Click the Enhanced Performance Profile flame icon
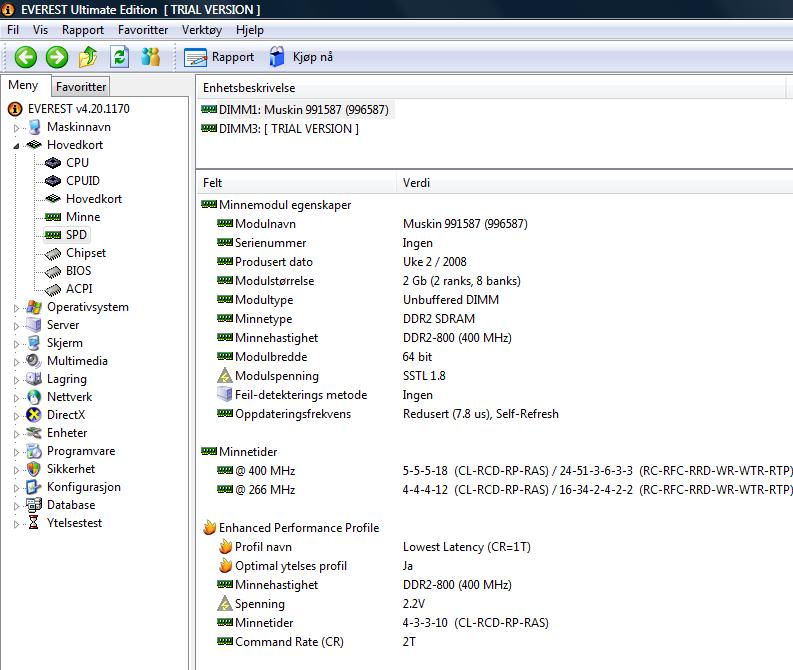Image resolution: width=793 pixels, height=670 pixels. (x=209, y=527)
